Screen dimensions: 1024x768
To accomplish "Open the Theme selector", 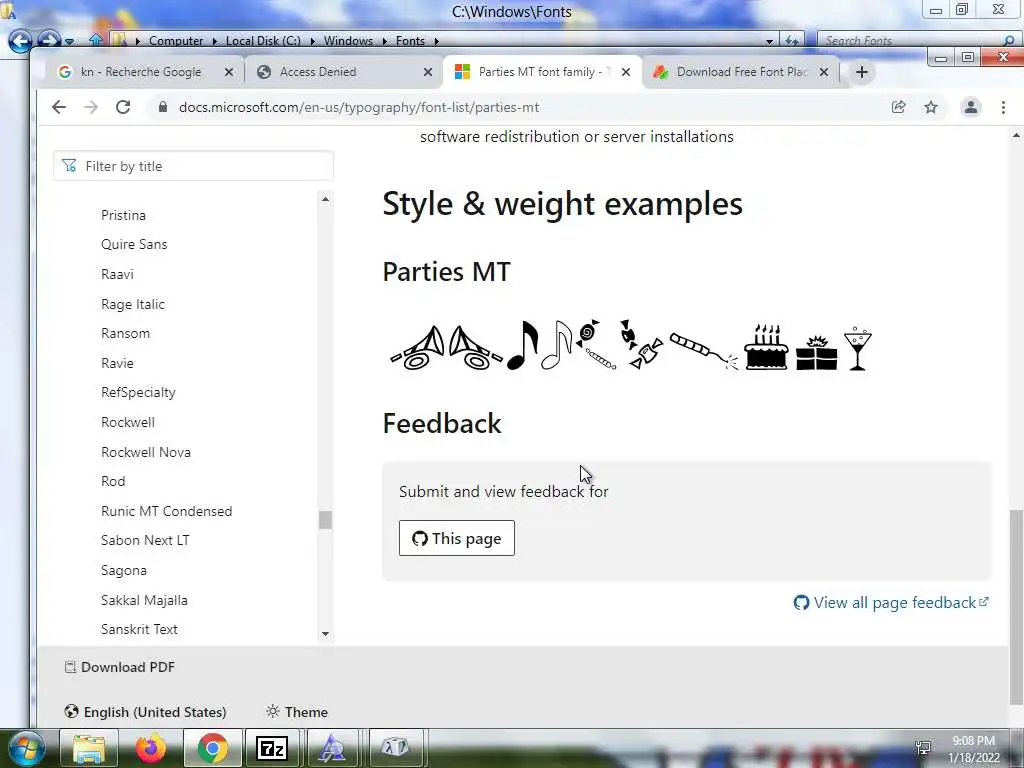I will click(296, 712).
